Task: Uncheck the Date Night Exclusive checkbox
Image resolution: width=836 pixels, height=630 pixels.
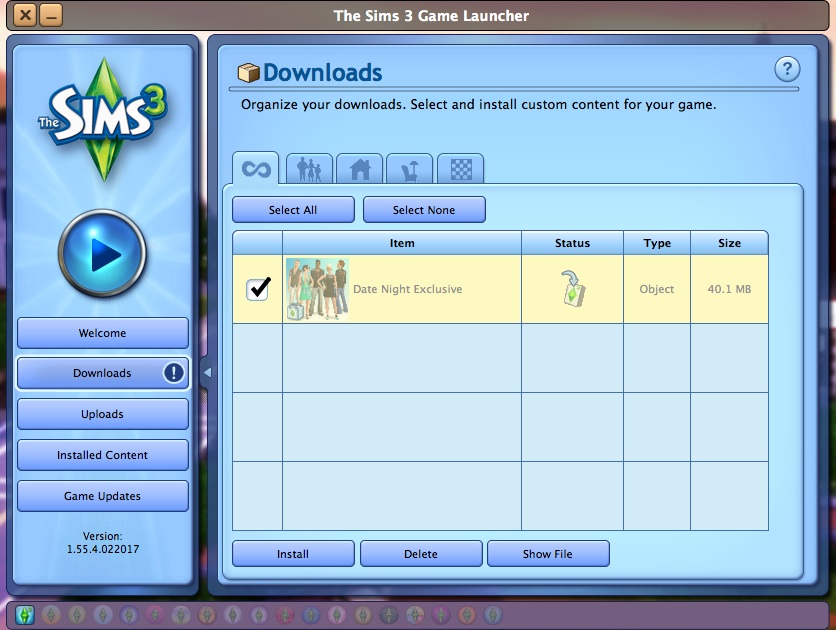Action: (258, 289)
